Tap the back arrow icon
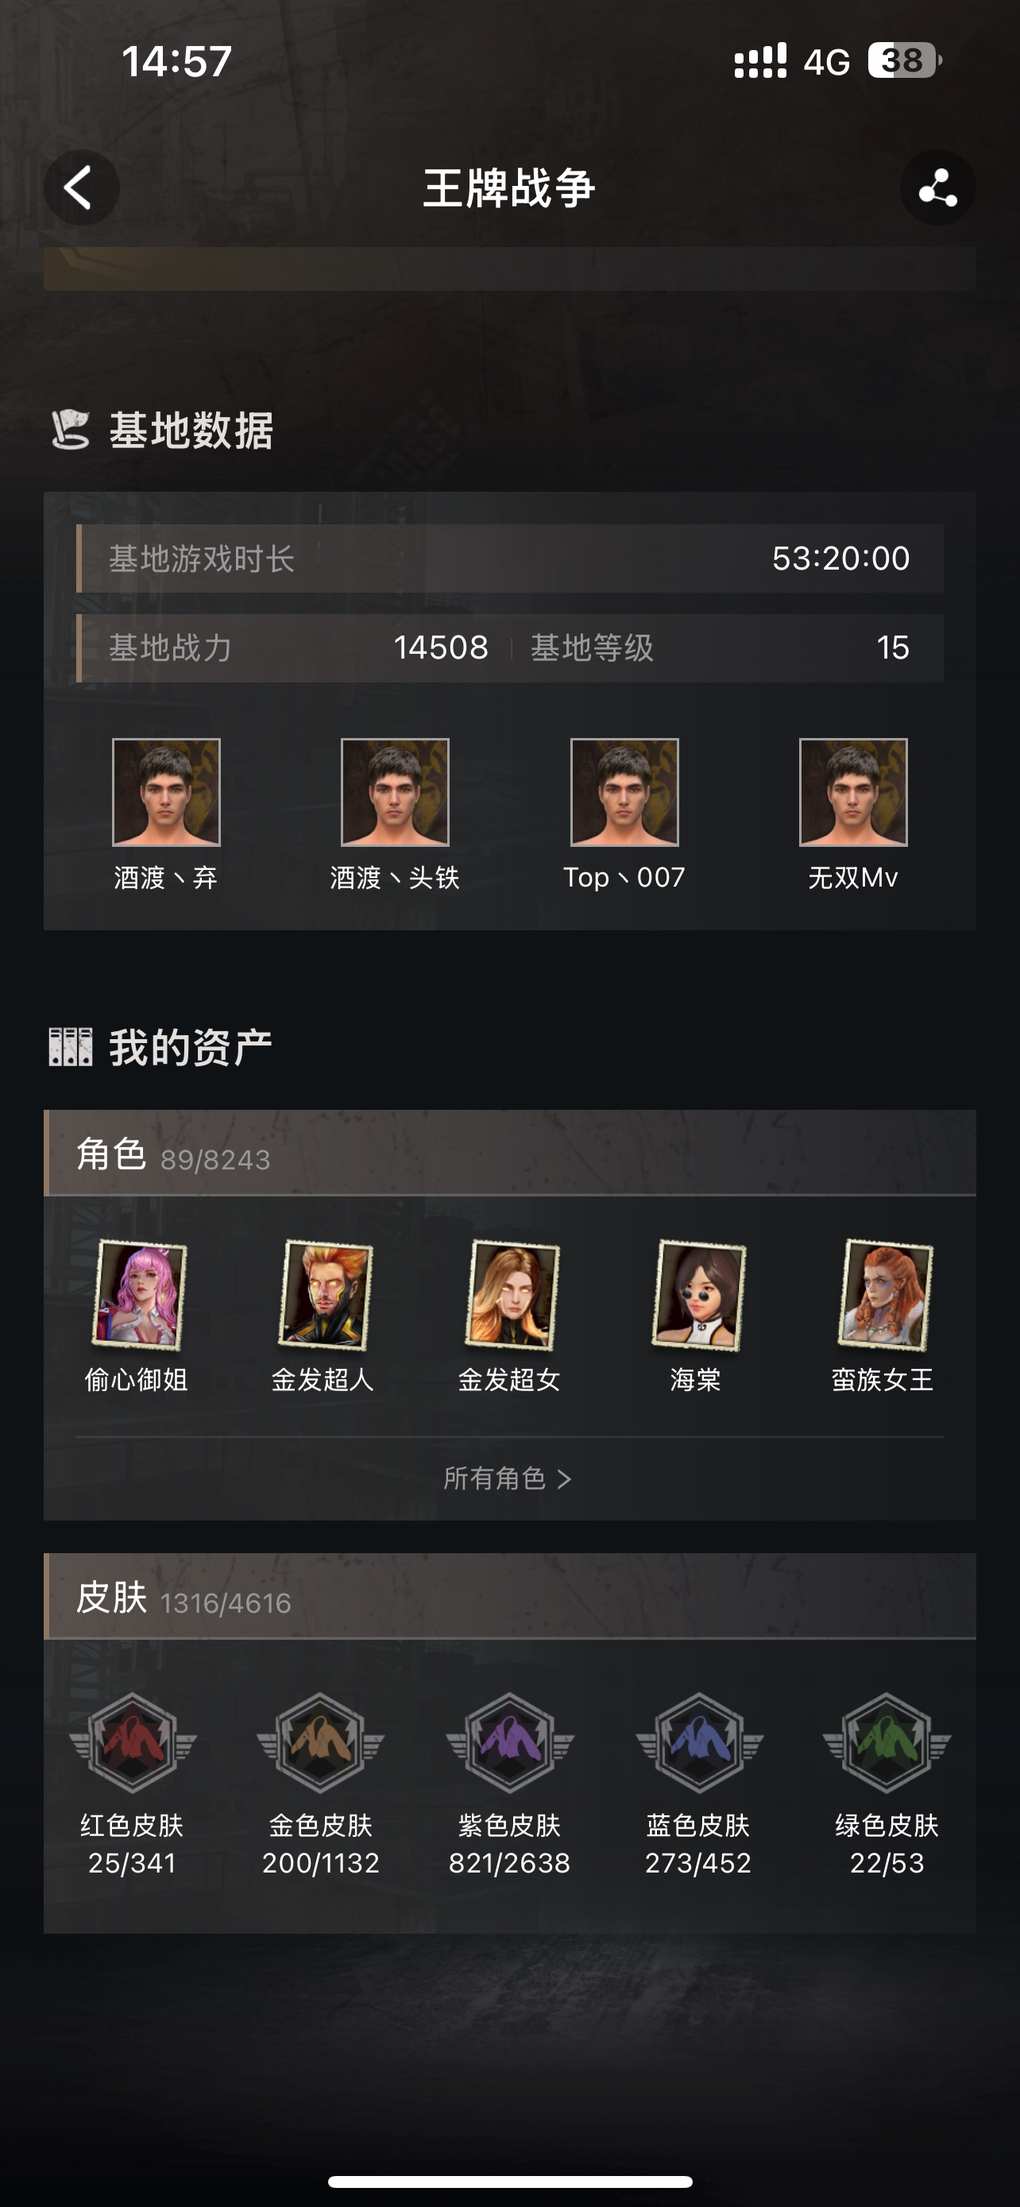The width and height of the screenshot is (1020, 2207). pos(81,187)
